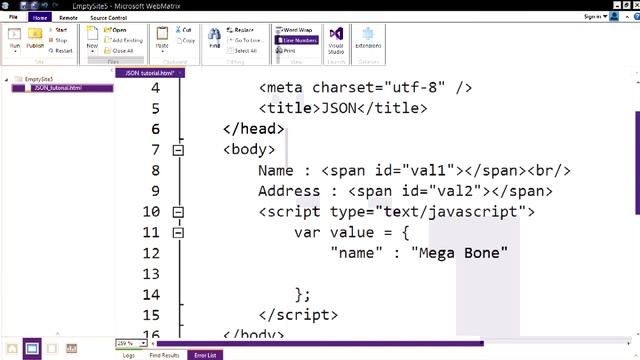Image resolution: width=640 pixels, height=360 pixels.
Task: Click horizontal scrollbar left arrow
Action: [x=153, y=343]
